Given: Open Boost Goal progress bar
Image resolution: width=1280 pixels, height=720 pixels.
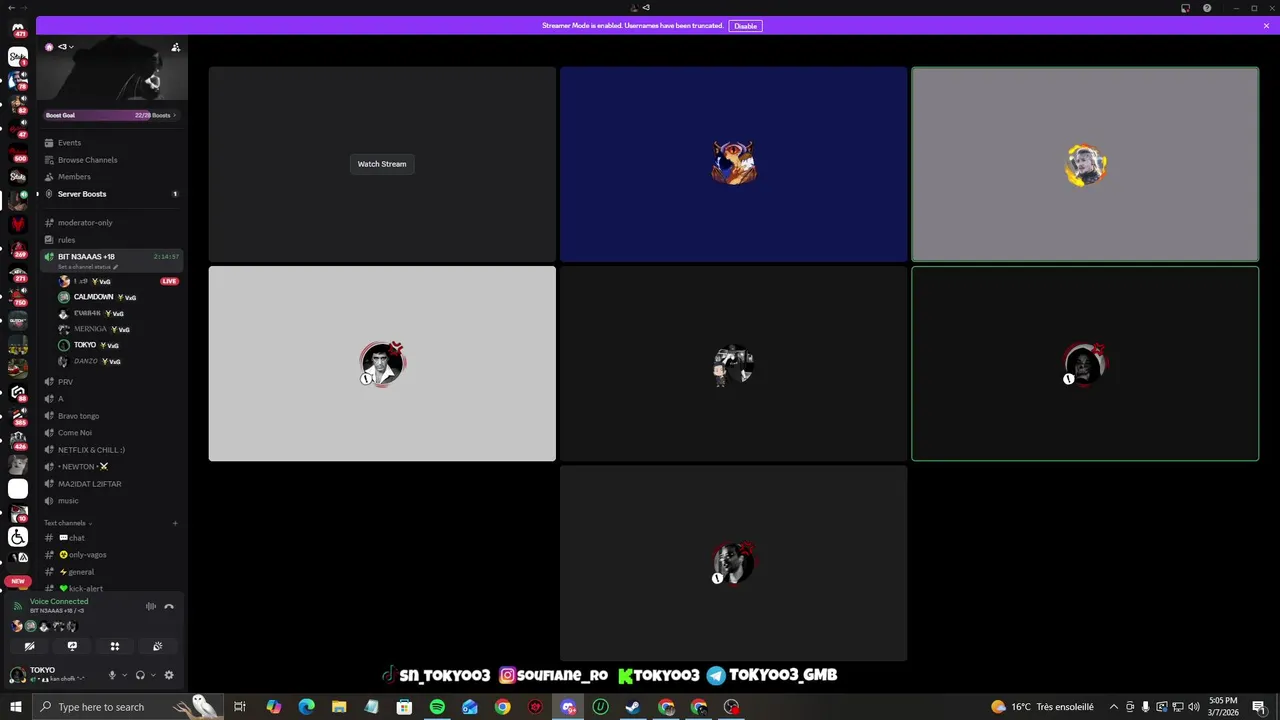Looking at the screenshot, I should (111, 115).
